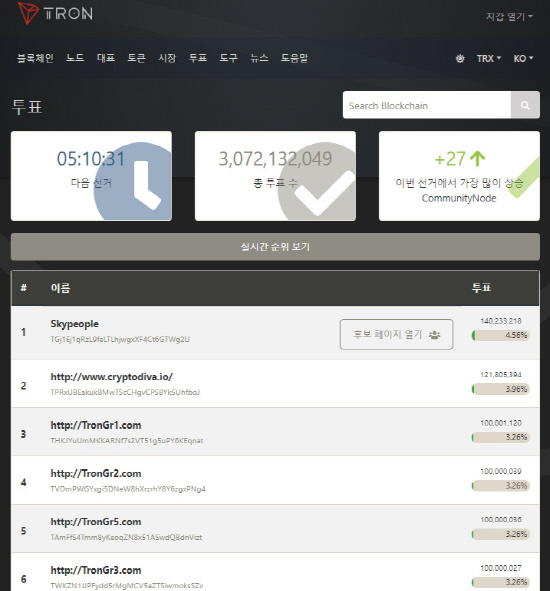This screenshot has width=550, height=591.
Task: Open the 도구 menu
Action: coord(228,58)
